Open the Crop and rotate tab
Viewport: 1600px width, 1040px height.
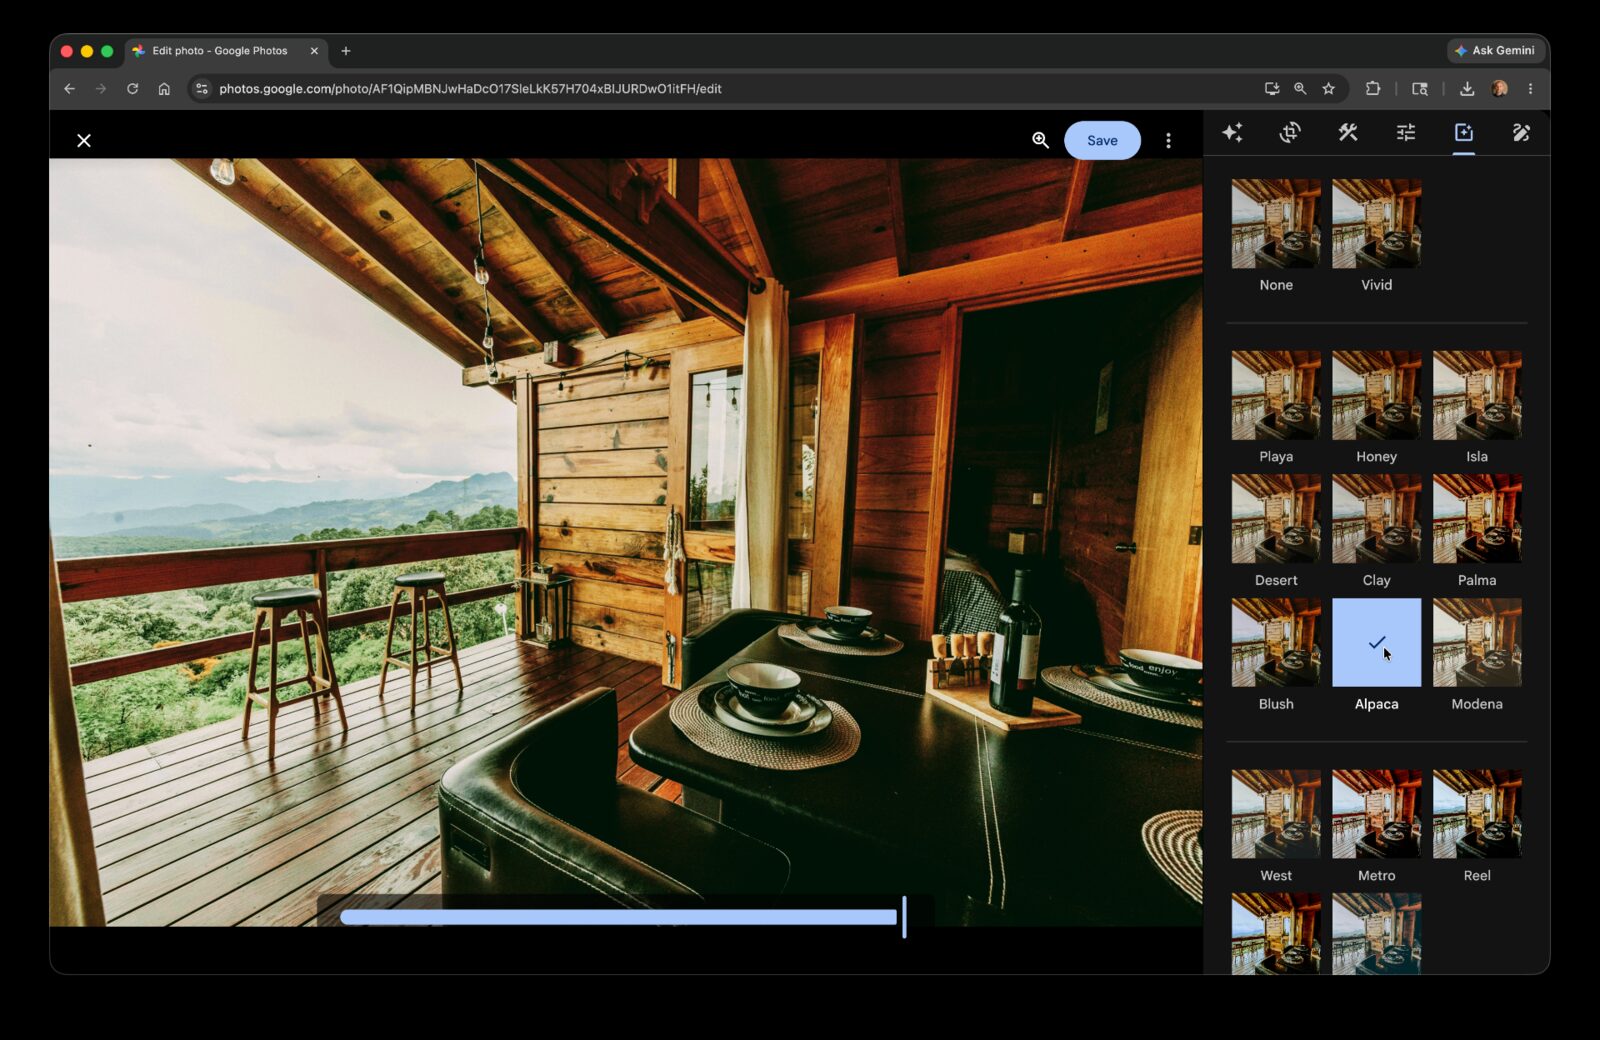(1290, 133)
